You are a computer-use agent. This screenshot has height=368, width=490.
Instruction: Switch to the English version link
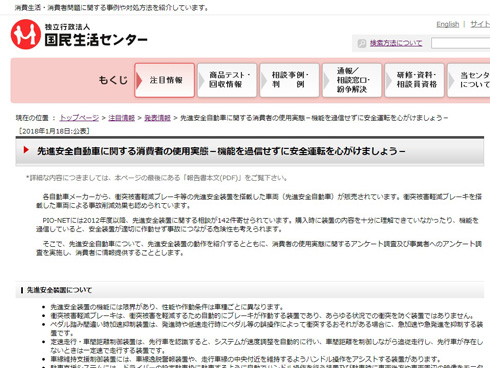pyautogui.click(x=448, y=24)
